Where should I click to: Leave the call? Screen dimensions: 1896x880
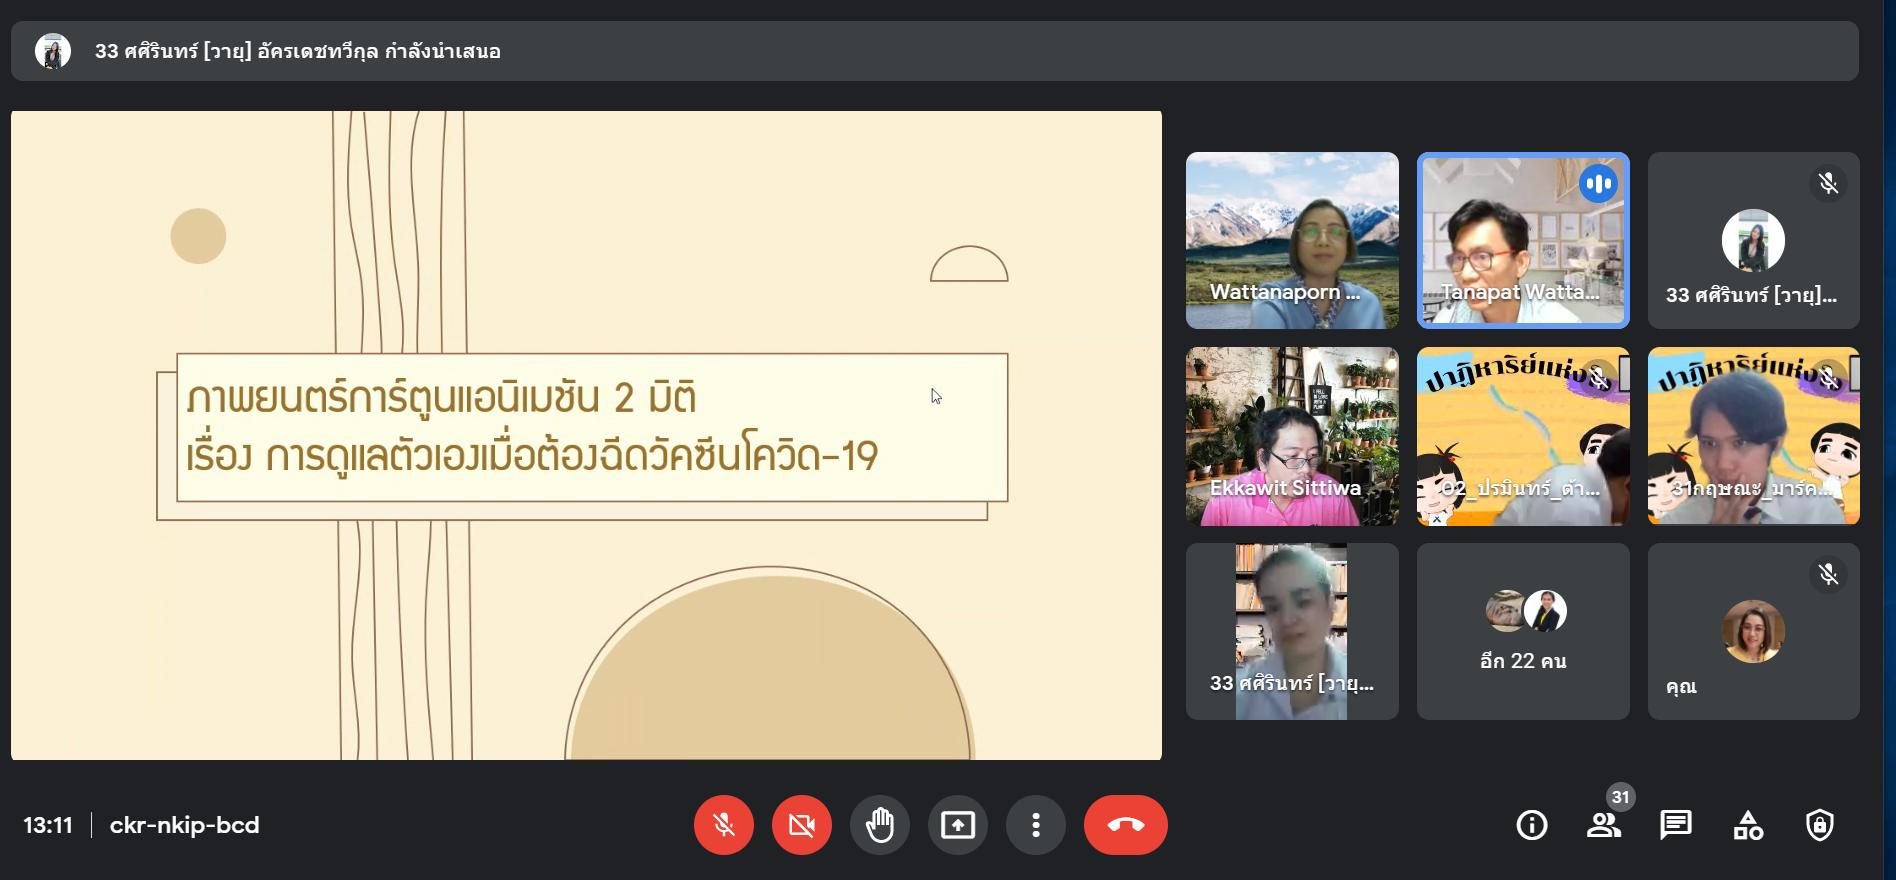pos(1125,825)
